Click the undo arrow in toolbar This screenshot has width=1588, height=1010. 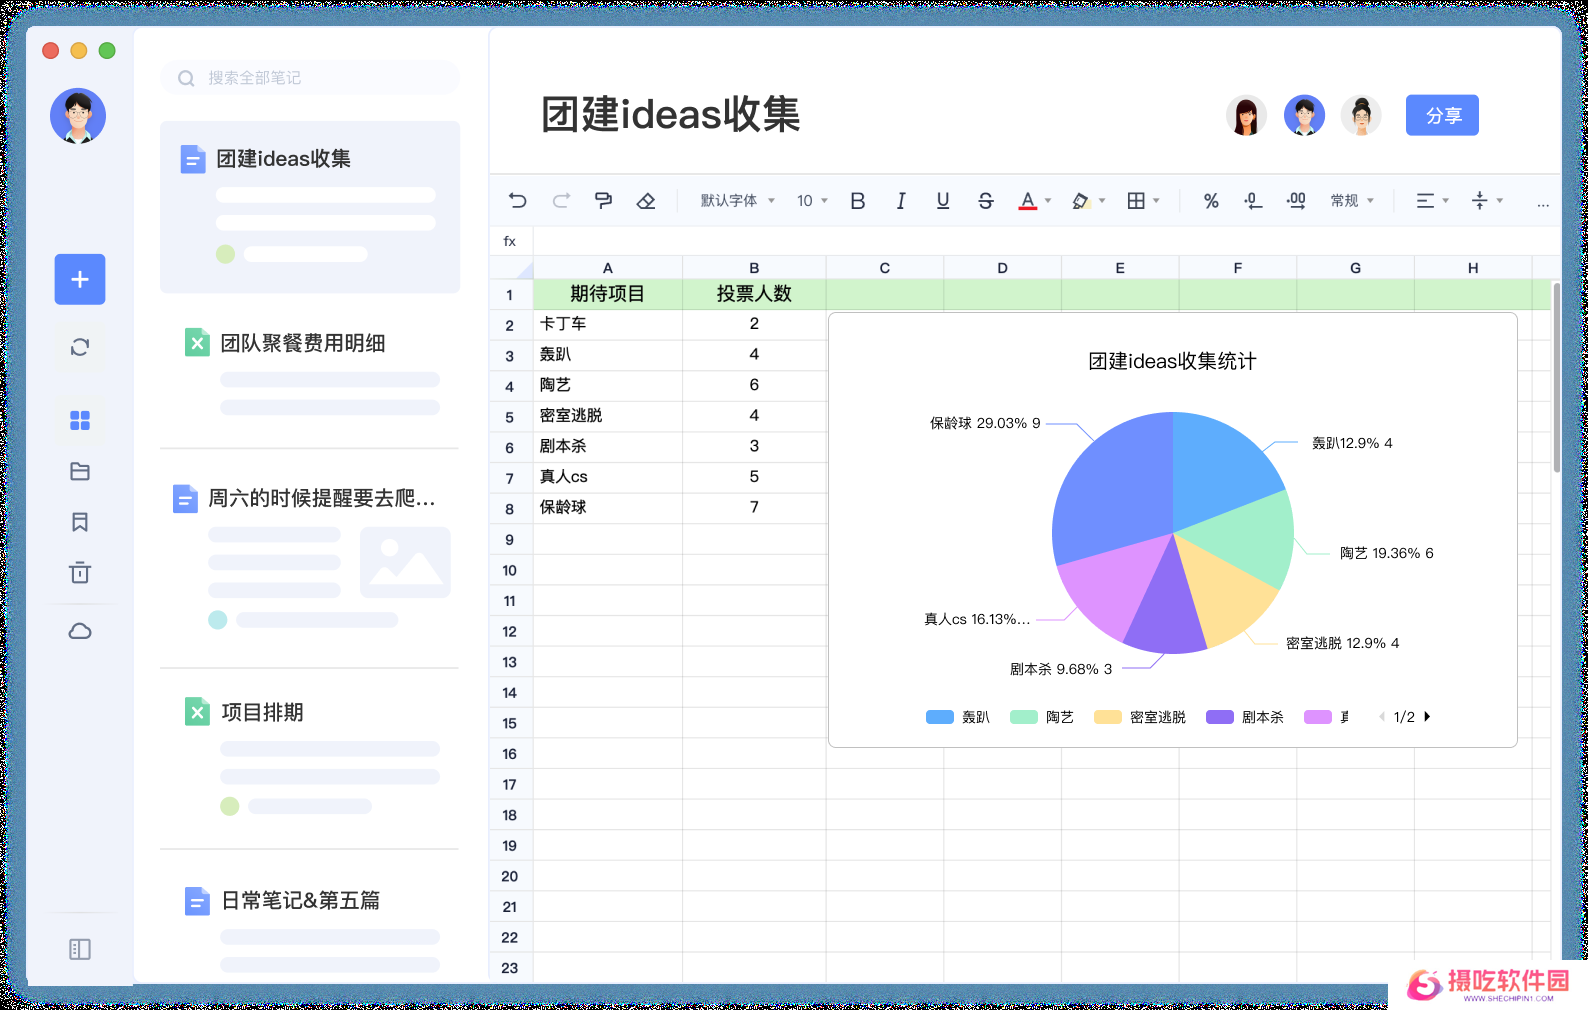517,201
